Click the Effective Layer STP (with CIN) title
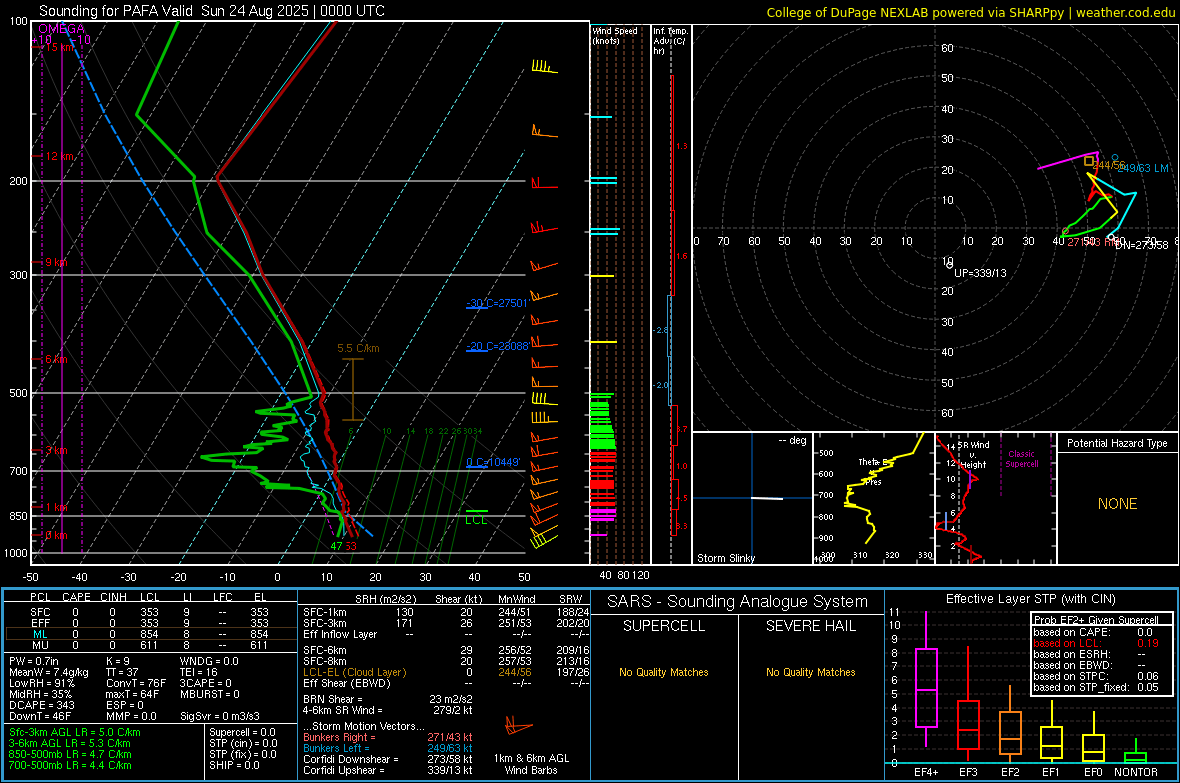 (1030, 599)
